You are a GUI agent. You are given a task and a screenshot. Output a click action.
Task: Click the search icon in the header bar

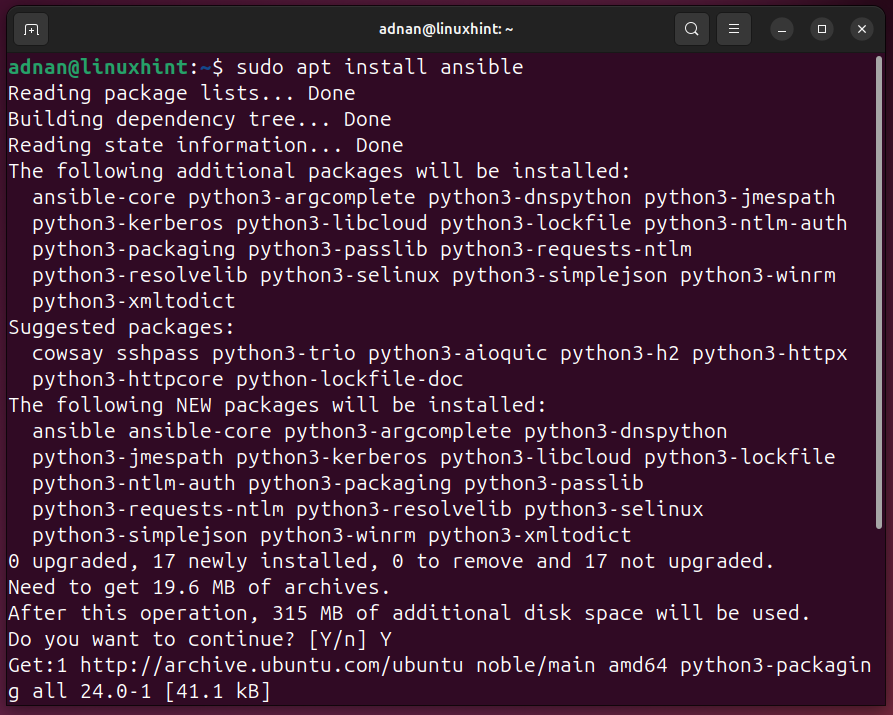(691, 29)
